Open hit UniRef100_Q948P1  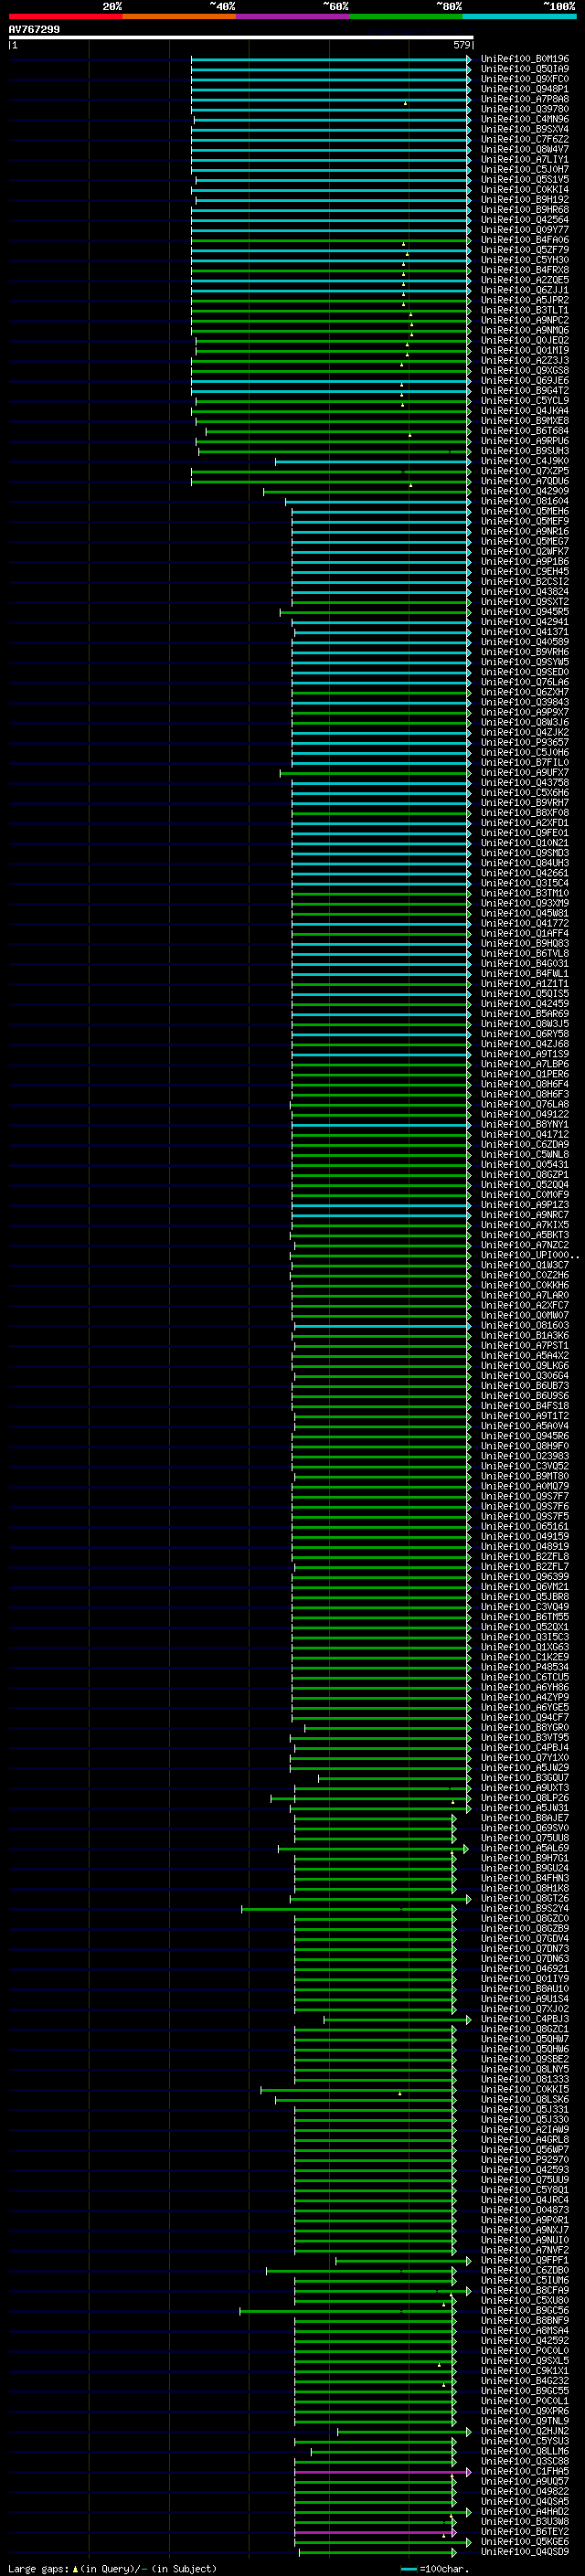525,89
